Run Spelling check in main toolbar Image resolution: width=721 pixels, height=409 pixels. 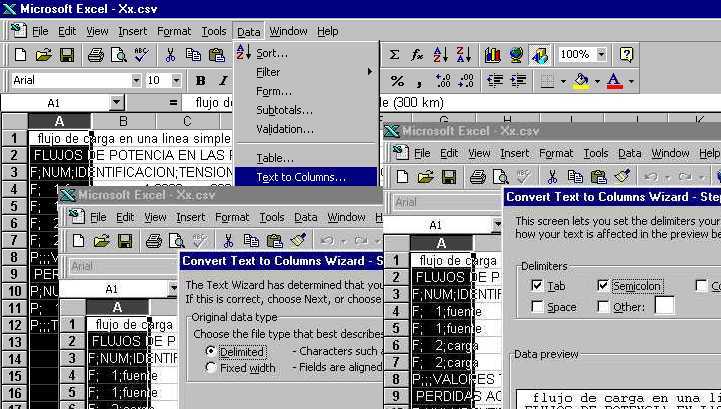tap(142, 55)
